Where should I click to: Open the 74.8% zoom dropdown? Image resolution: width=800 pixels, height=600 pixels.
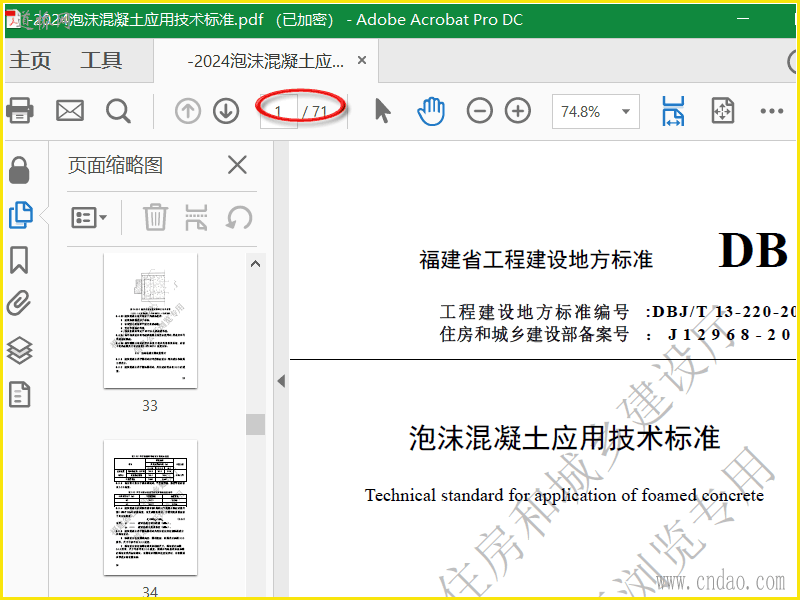(595, 111)
